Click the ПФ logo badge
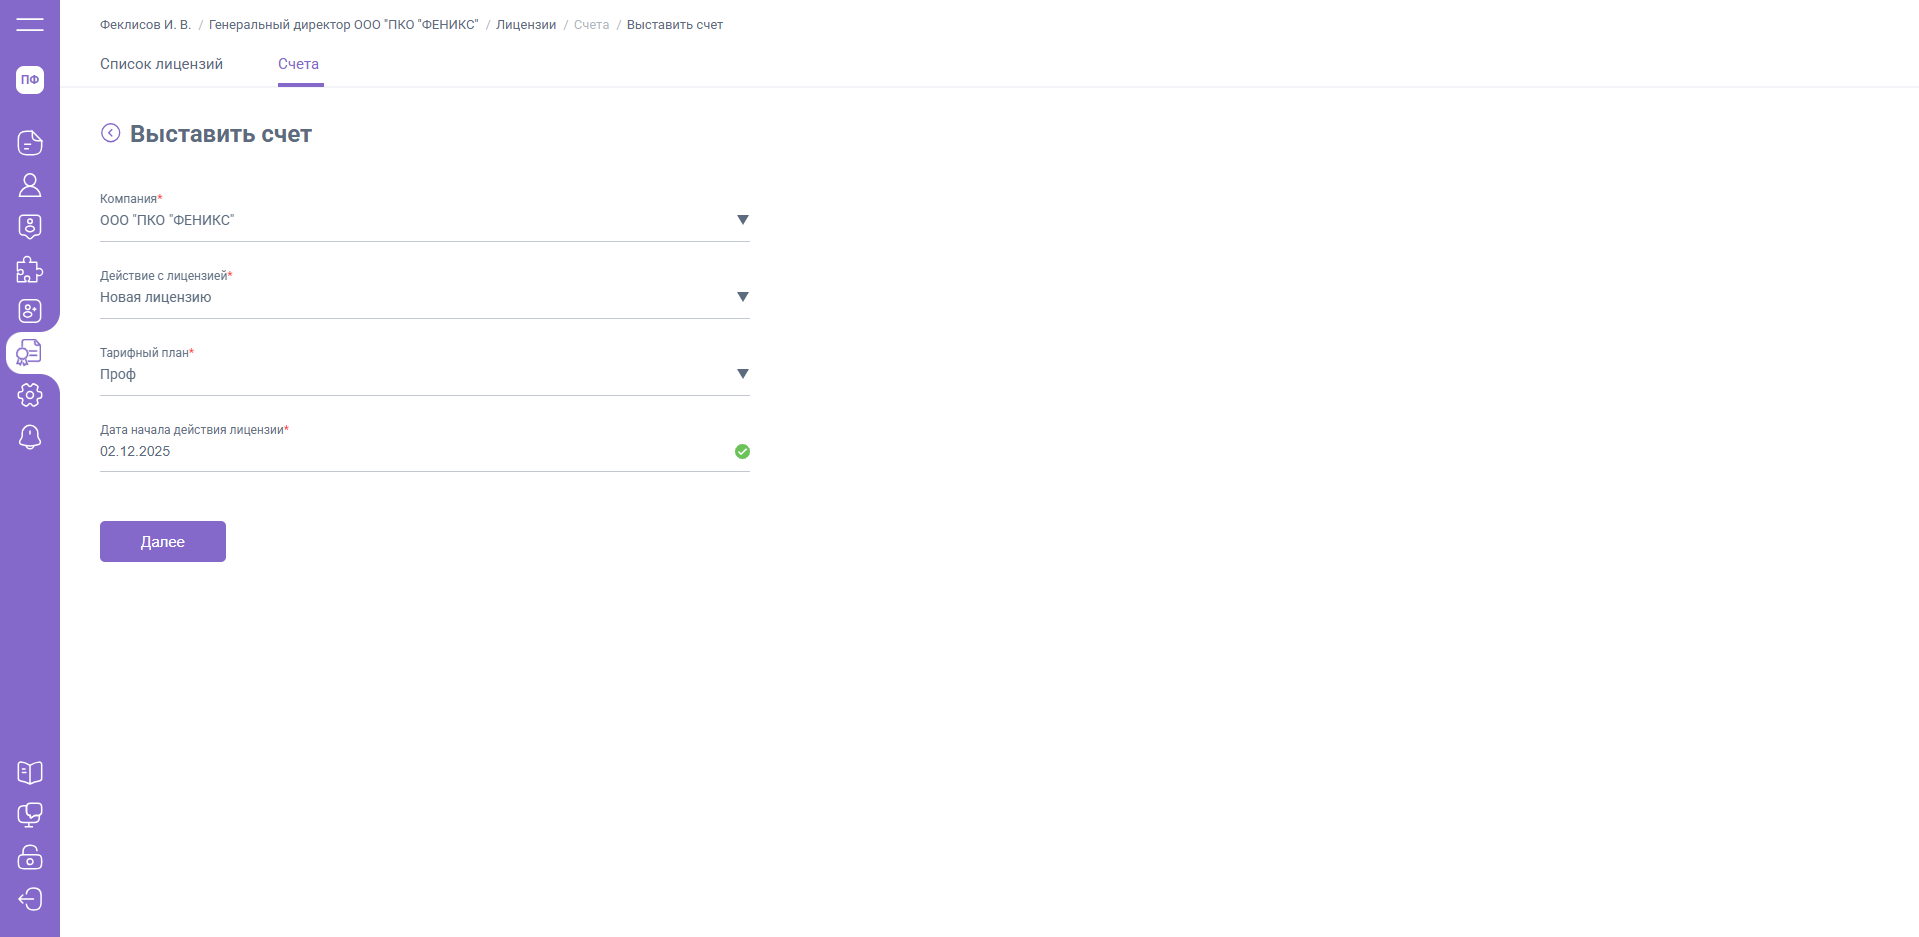Image resolution: width=1919 pixels, height=937 pixels. coord(30,80)
